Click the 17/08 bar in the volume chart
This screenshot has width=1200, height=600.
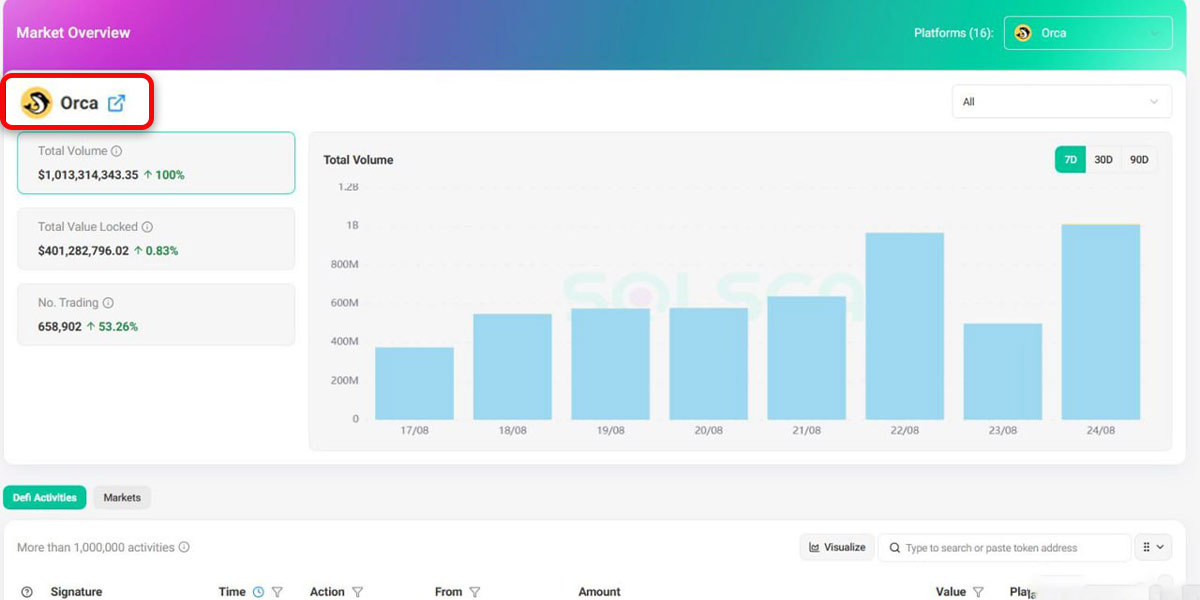pyautogui.click(x=414, y=383)
